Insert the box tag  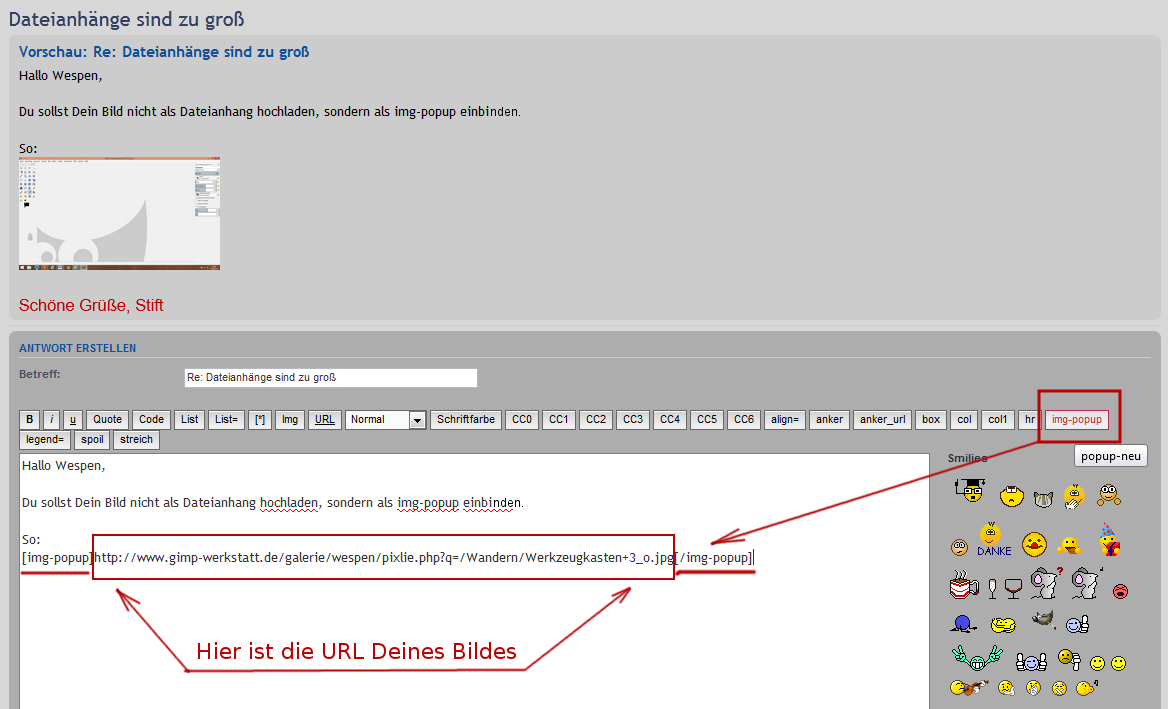(931, 419)
